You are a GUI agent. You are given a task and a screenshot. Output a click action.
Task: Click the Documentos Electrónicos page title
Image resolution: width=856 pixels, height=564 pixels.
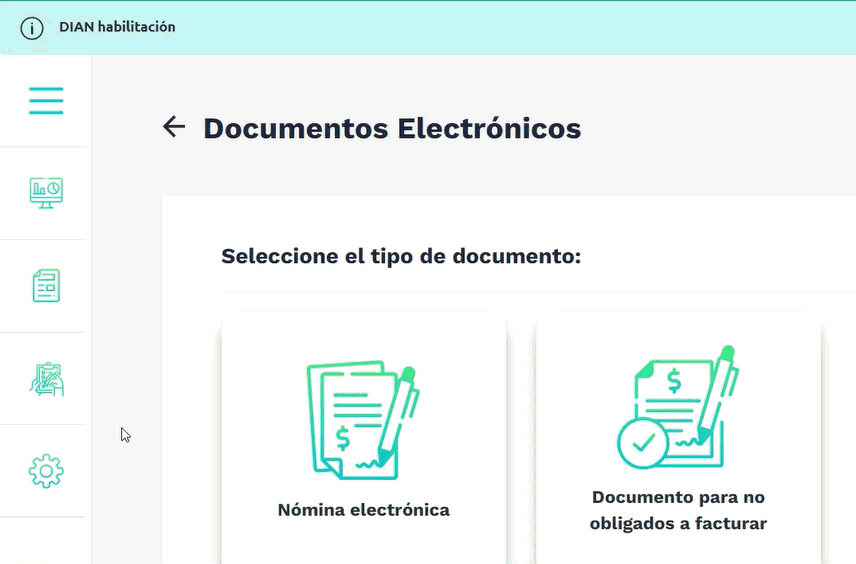pos(392,129)
